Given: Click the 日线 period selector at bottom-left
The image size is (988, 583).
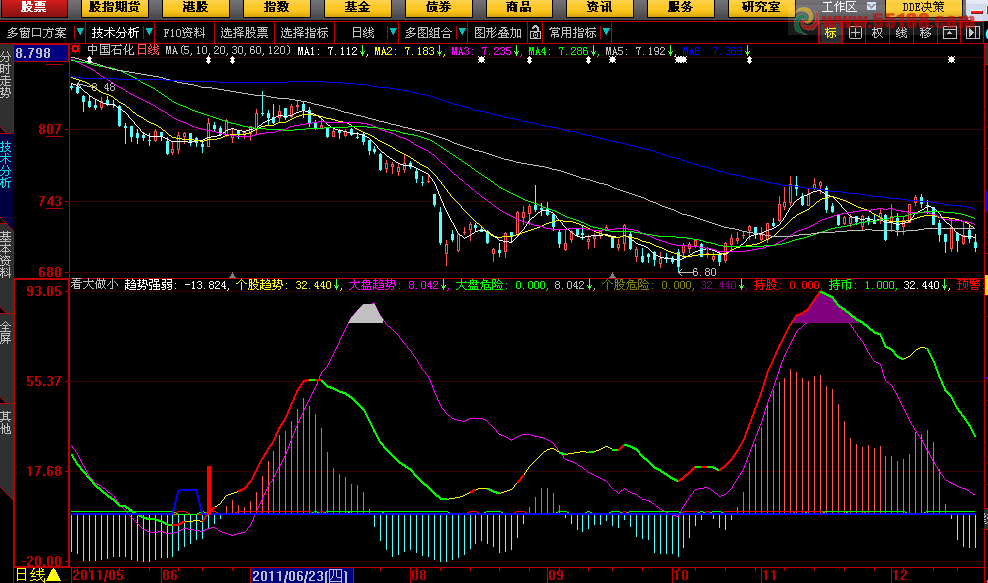Looking at the screenshot, I should pos(30,575).
